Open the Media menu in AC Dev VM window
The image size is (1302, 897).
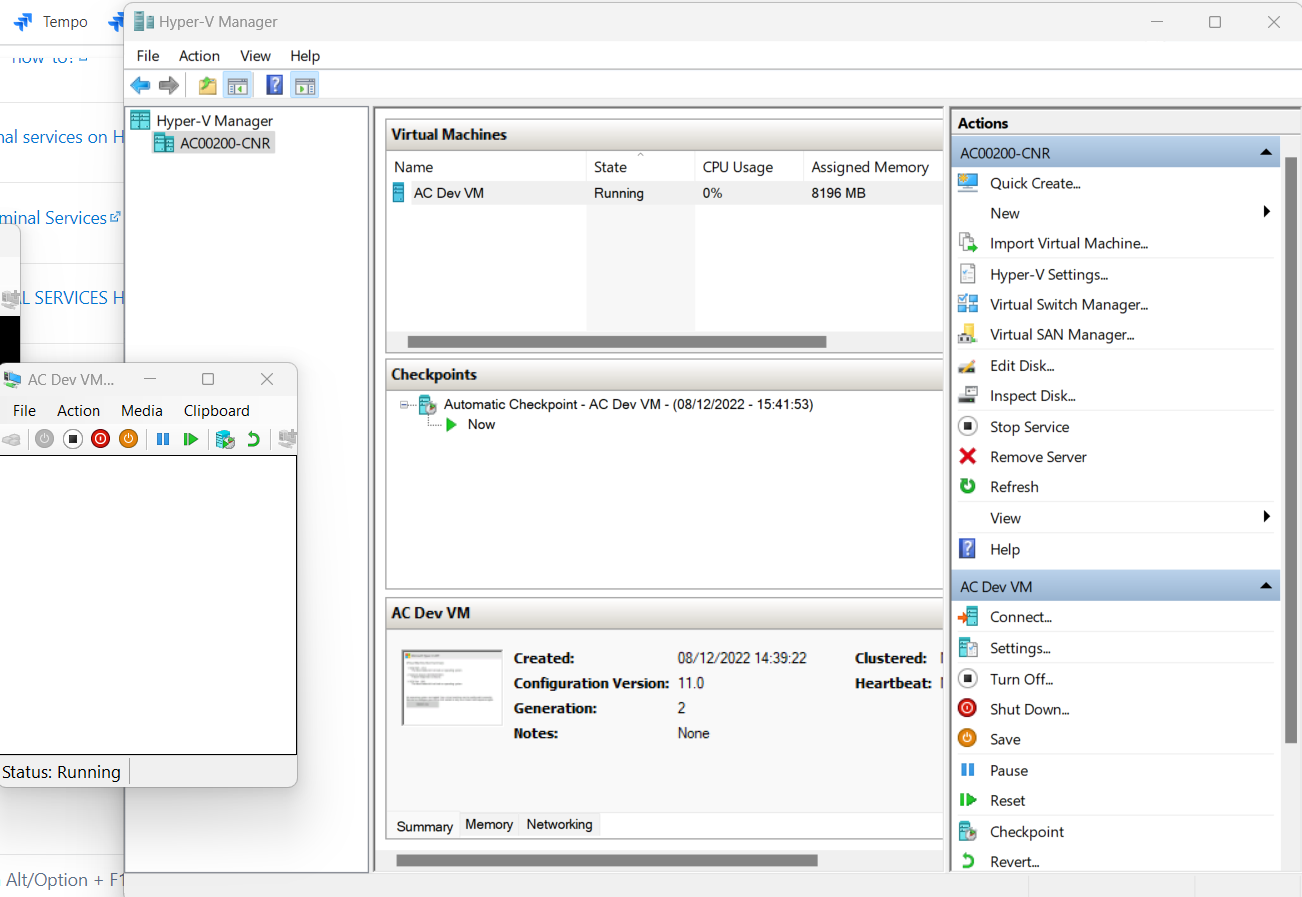tap(142, 411)
